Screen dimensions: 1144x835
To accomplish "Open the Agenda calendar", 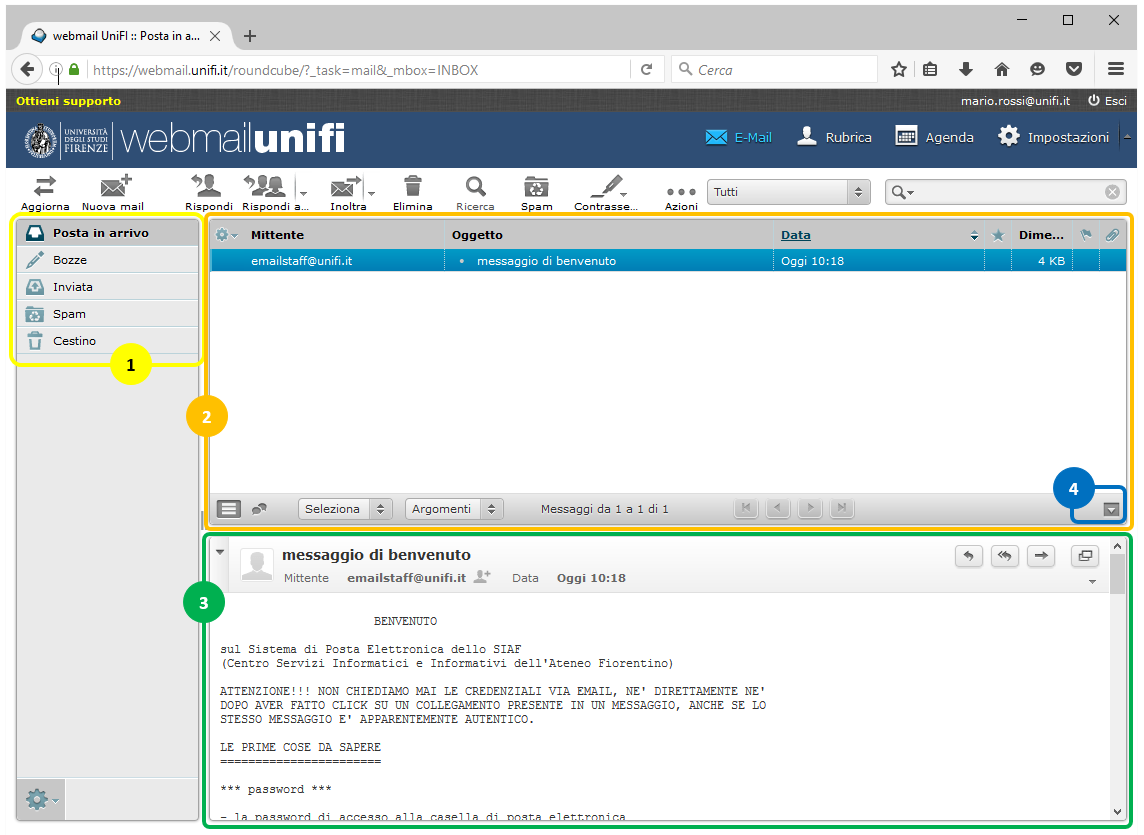I will click(x=934, y=137).
